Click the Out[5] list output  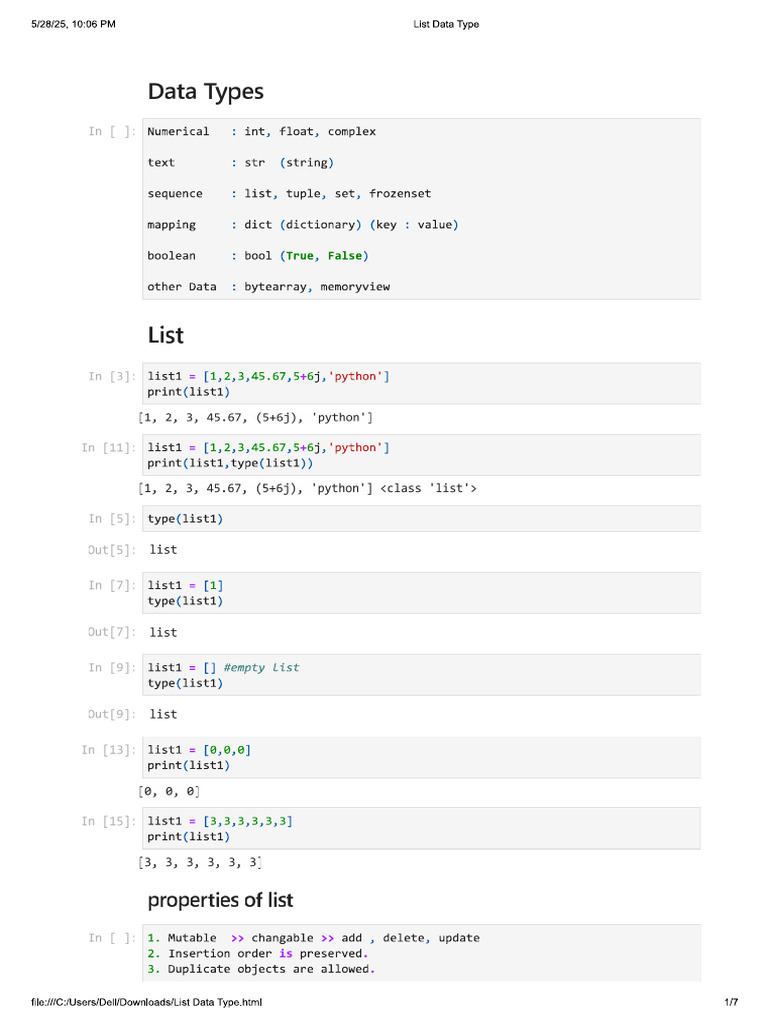click(x=163, y=550)
